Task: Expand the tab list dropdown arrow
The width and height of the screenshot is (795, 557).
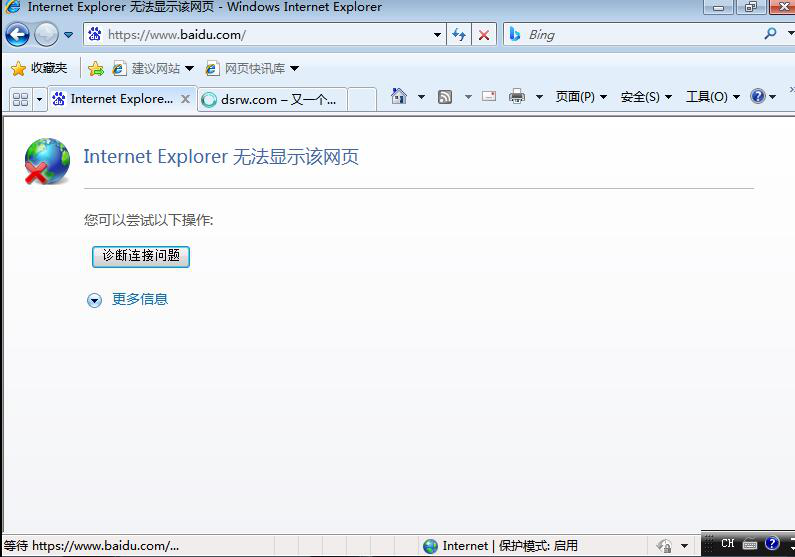Action: pos(40,99)
